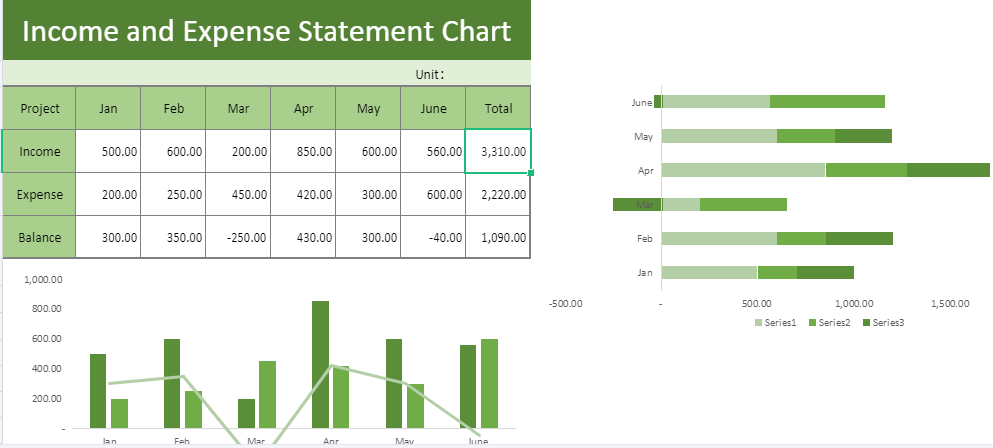Click the Total column header cell
Image resolution: width=993 pixels, height=448 pixels.
point(498,108)
